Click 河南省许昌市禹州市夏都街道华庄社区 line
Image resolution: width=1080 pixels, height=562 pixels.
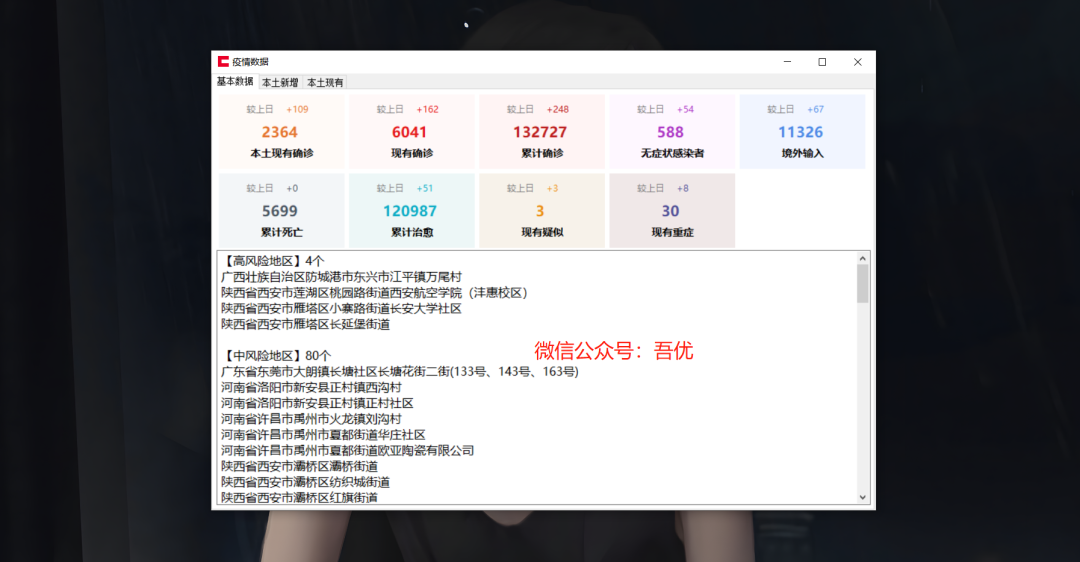(x=323, y=435)
